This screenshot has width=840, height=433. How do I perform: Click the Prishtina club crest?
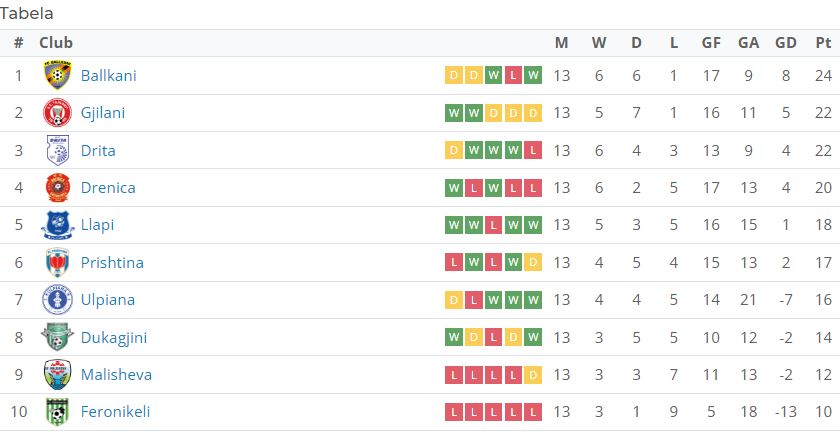point(57,262)
